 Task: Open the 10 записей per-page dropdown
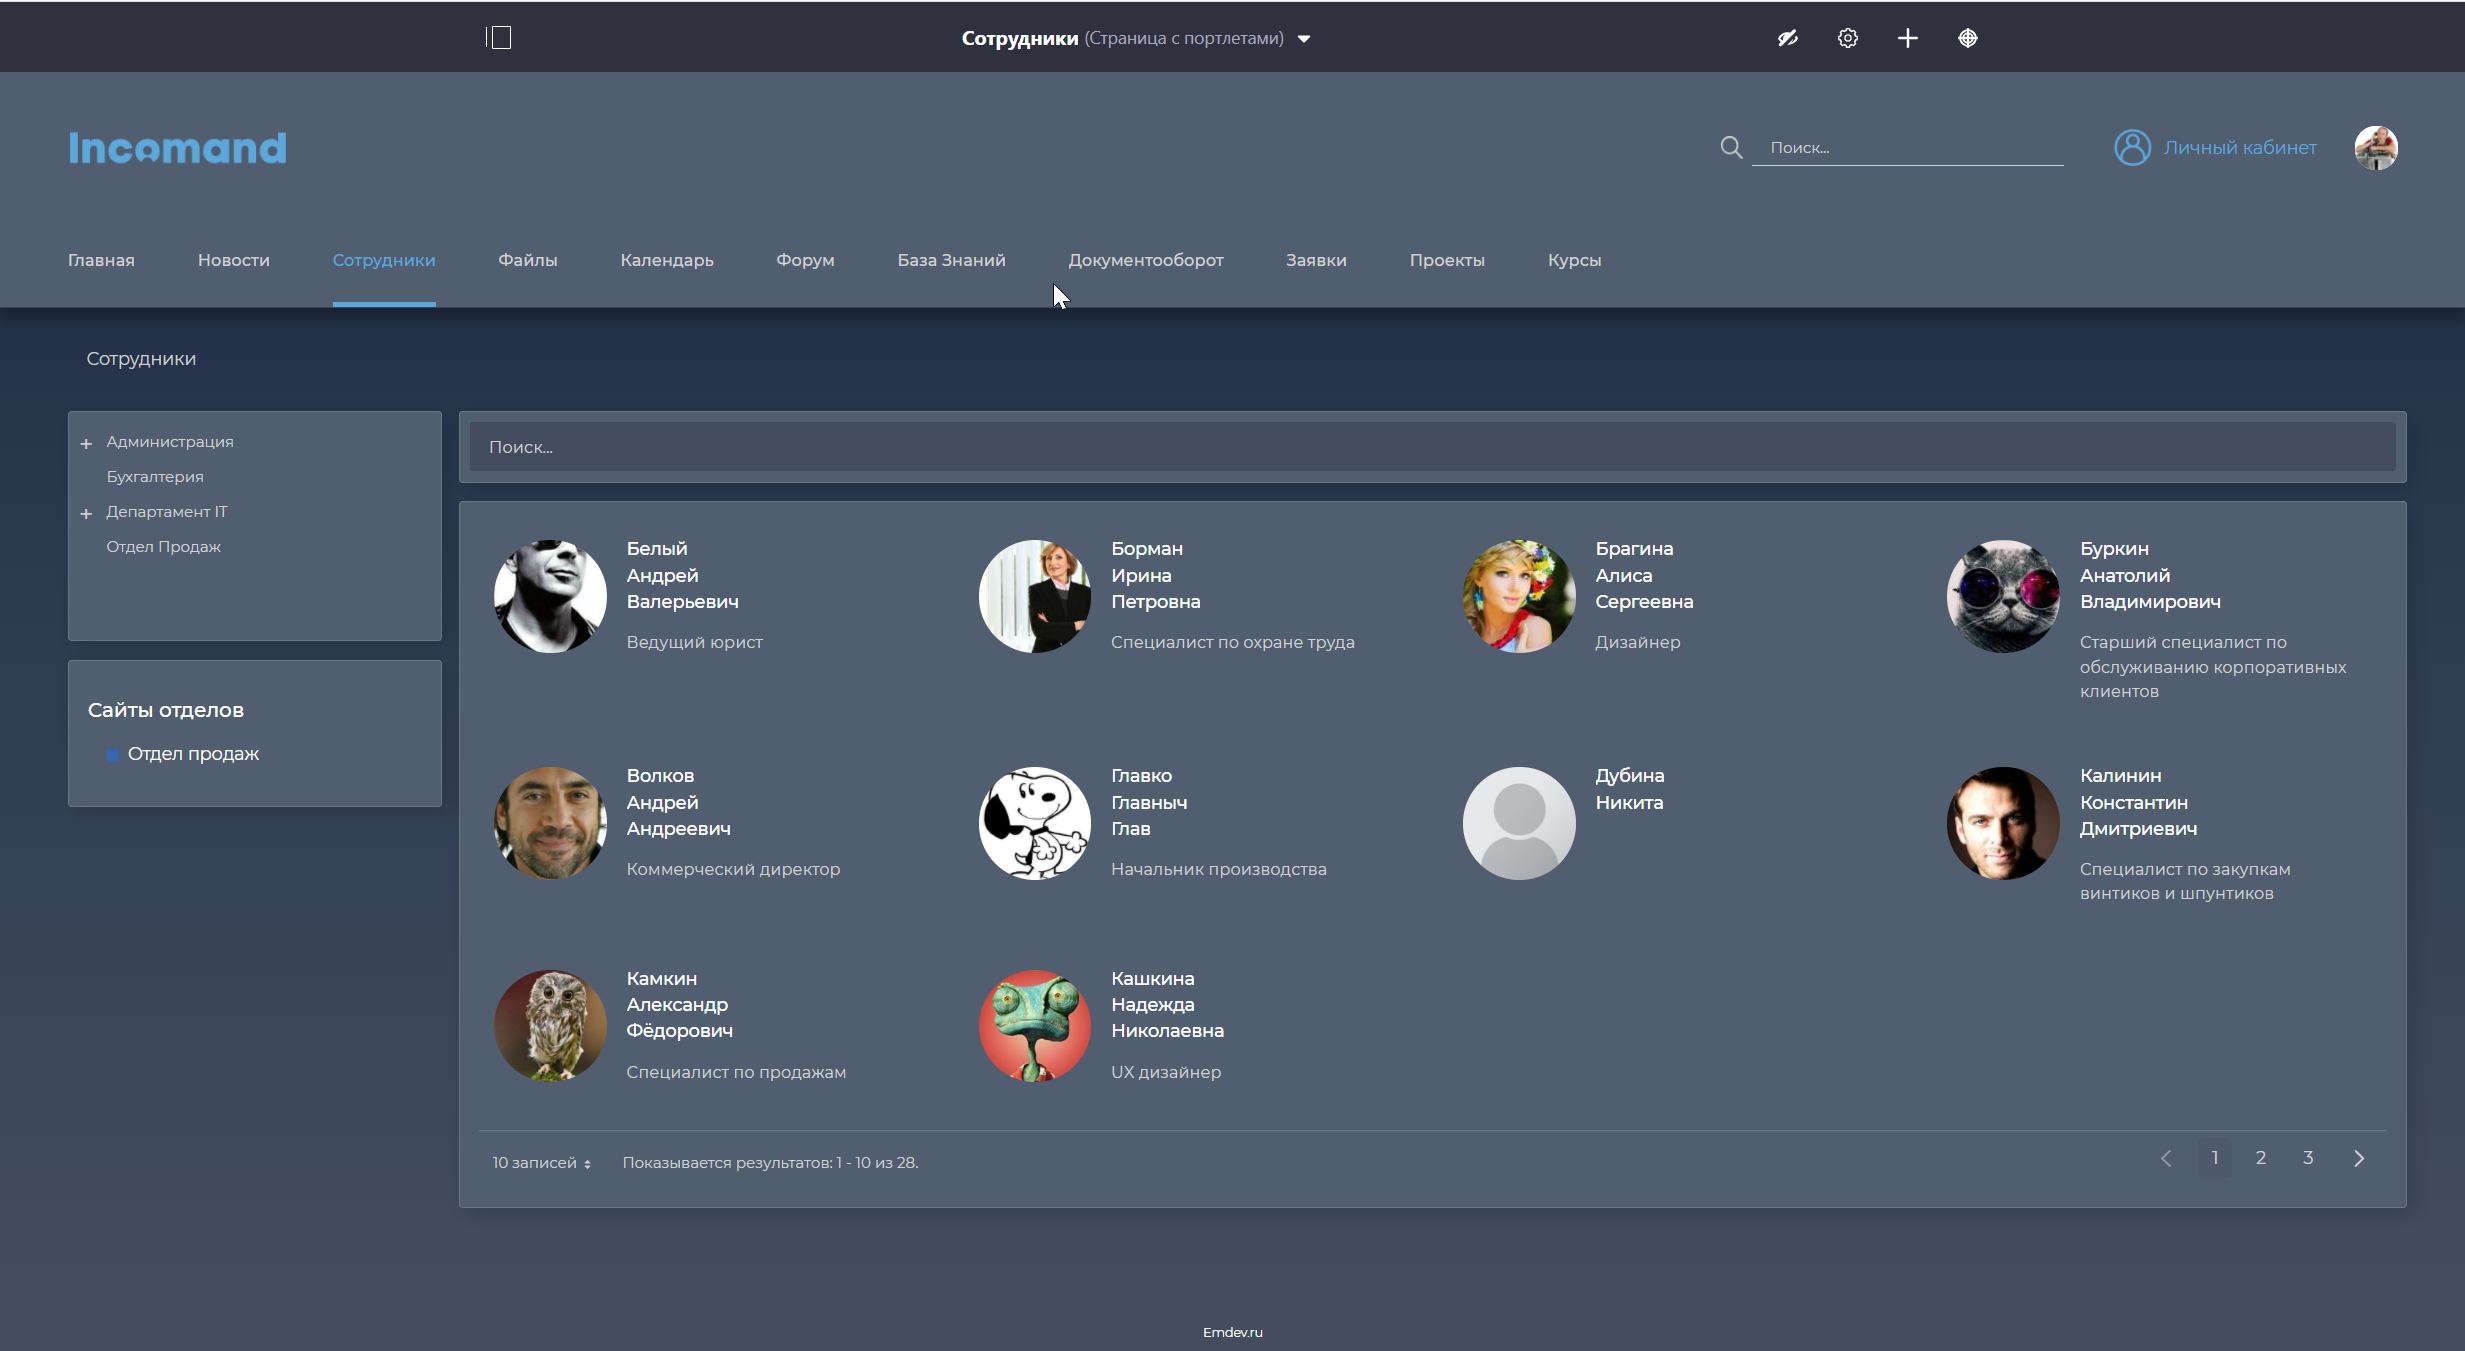click(541, 1163)
